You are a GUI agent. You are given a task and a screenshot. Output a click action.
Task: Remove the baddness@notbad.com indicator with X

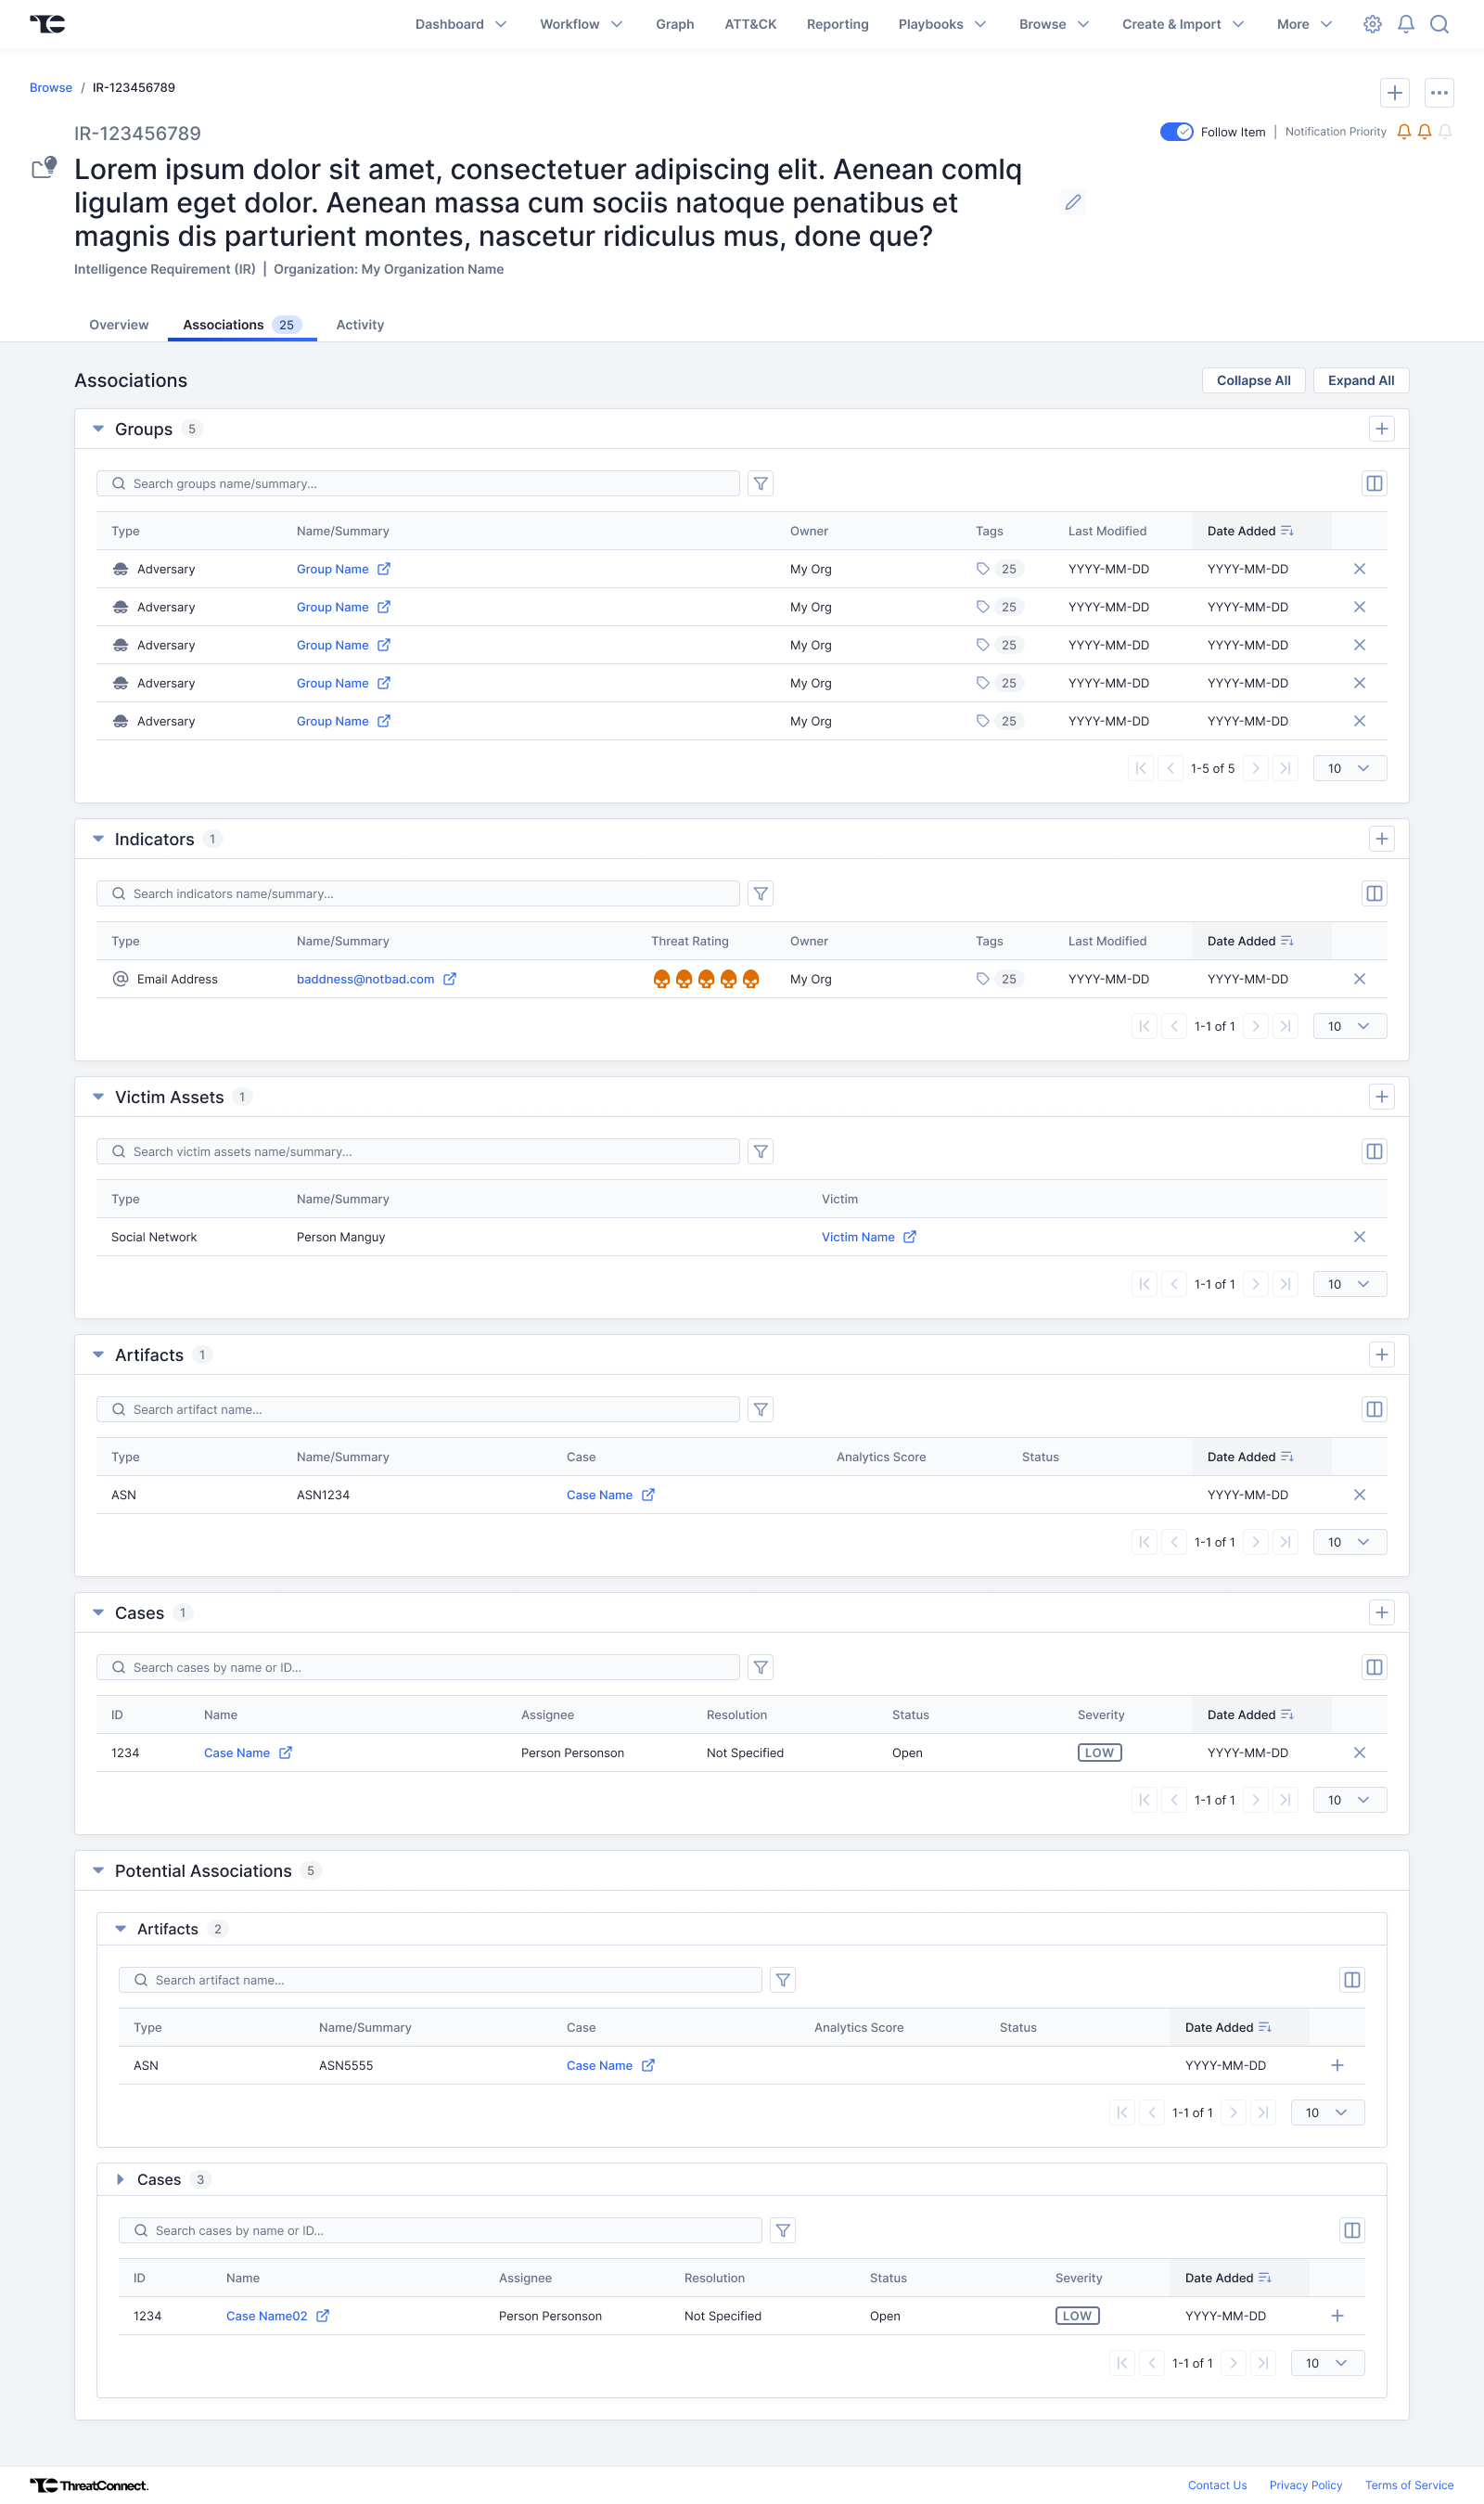click(1359, 979)
